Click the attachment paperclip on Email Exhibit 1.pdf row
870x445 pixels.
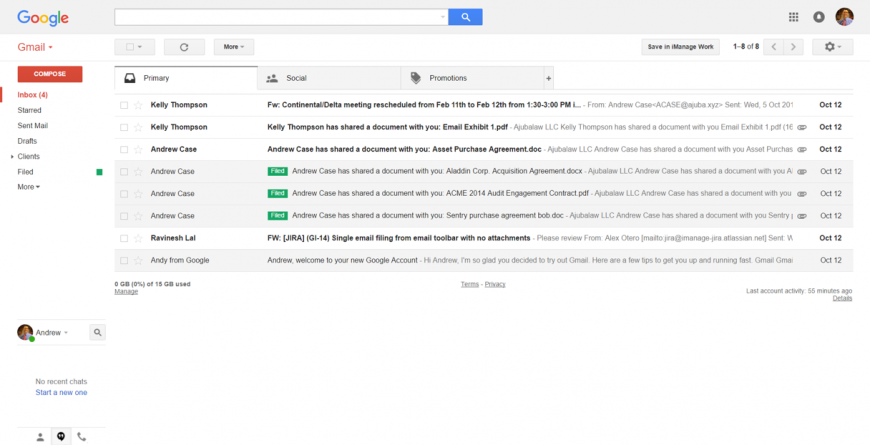pyautogui.click(x=802, y=127)
